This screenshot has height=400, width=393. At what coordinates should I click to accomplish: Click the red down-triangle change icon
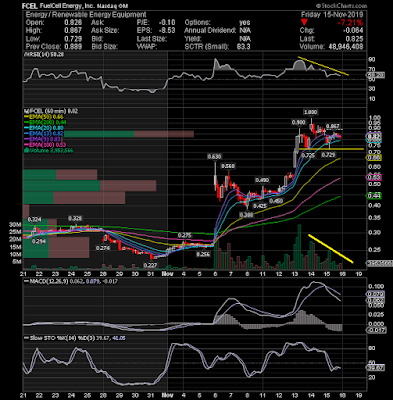(304, 23)
